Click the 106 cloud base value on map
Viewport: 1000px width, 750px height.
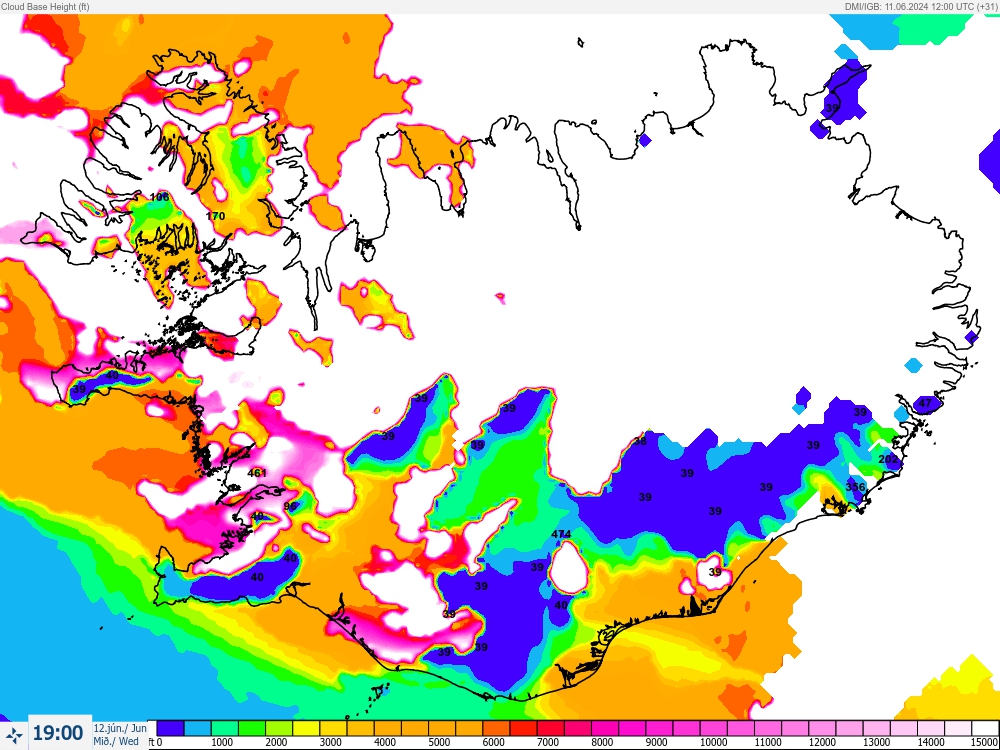(159, 197)
